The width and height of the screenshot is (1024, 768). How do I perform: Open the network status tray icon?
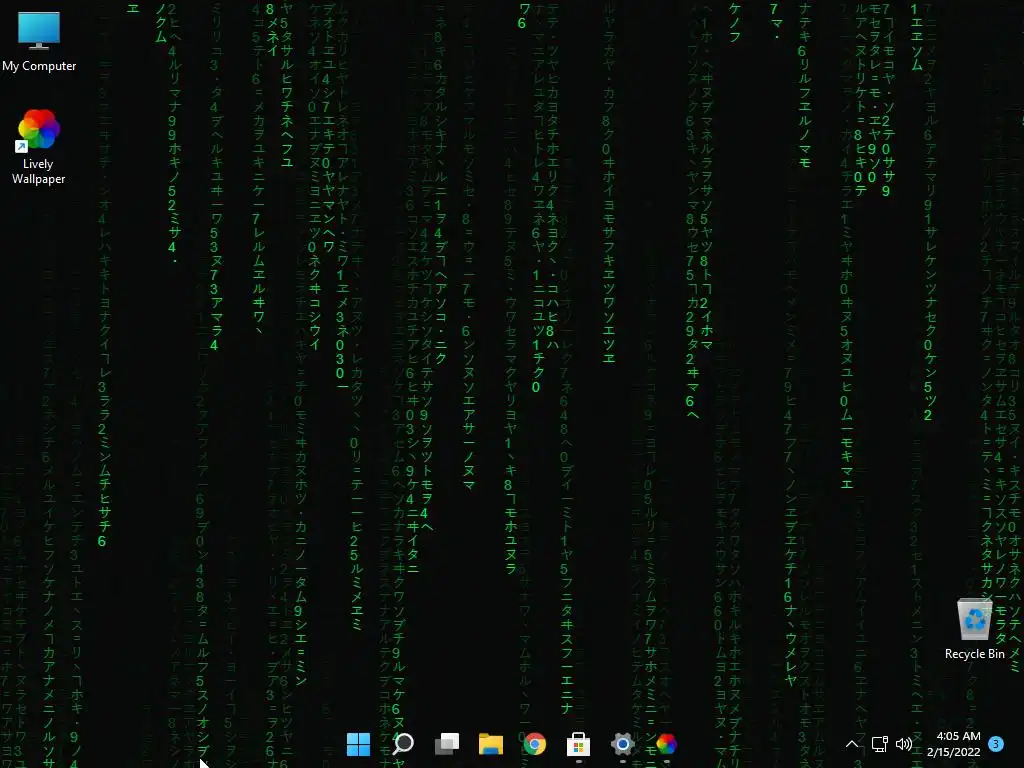pyautogui.click(x=880, y=744)
